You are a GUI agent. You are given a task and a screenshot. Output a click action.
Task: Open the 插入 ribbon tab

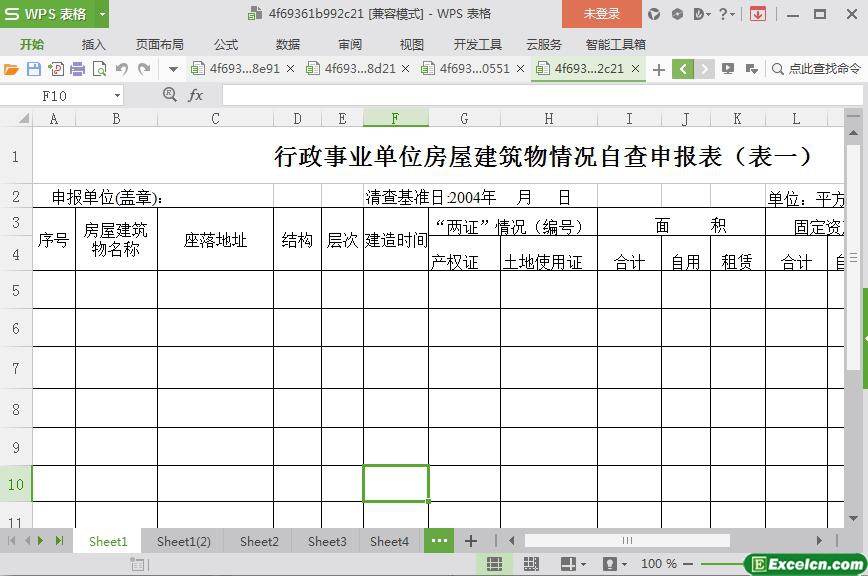click(93, 44)
